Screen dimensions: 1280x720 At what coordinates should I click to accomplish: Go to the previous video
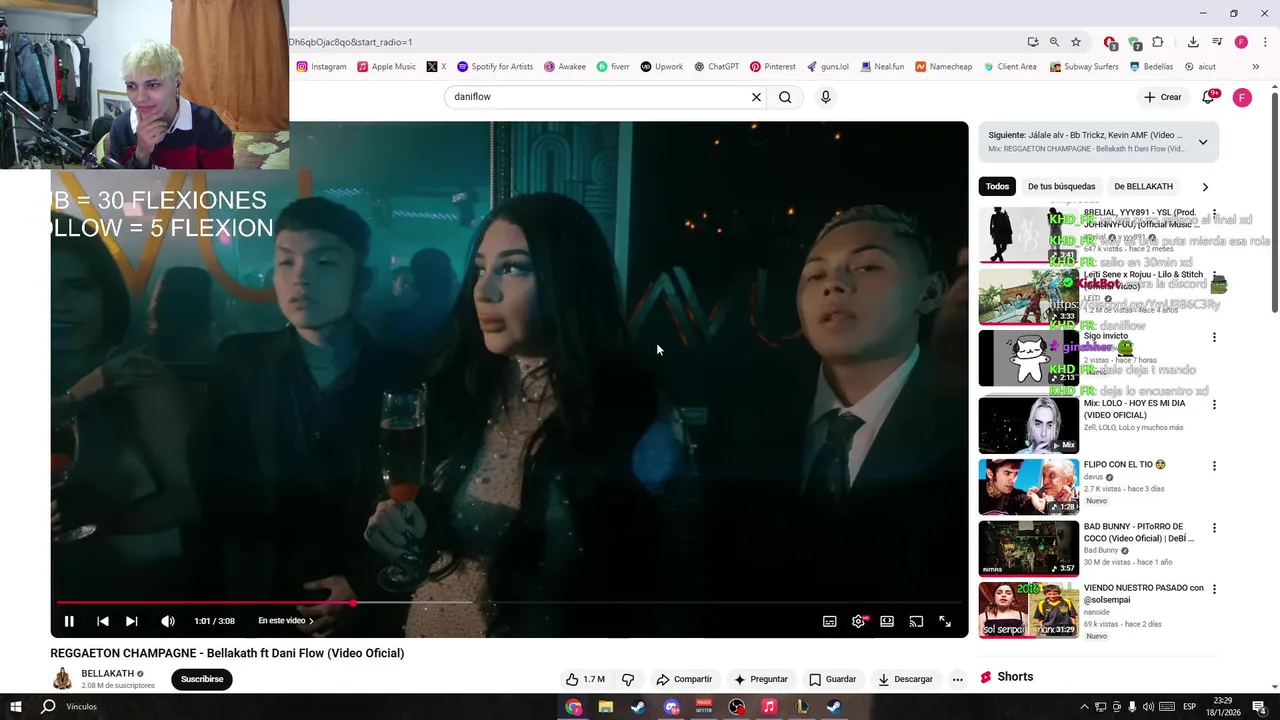[102, 621]
